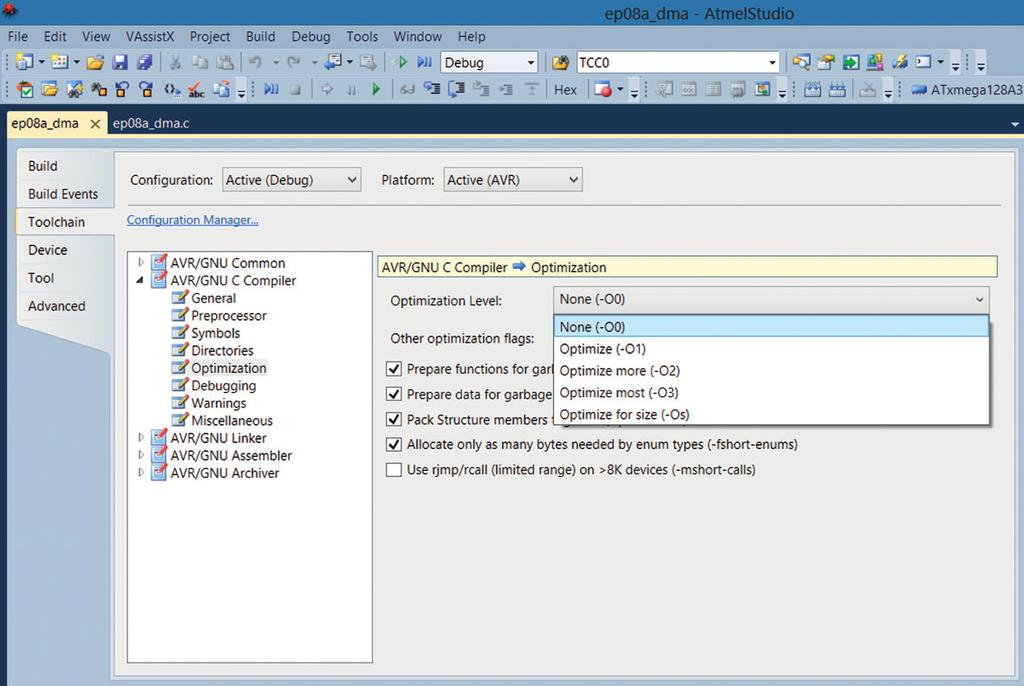
Task: Click the Redo arrow icon
Action: [x=294, y=62]
